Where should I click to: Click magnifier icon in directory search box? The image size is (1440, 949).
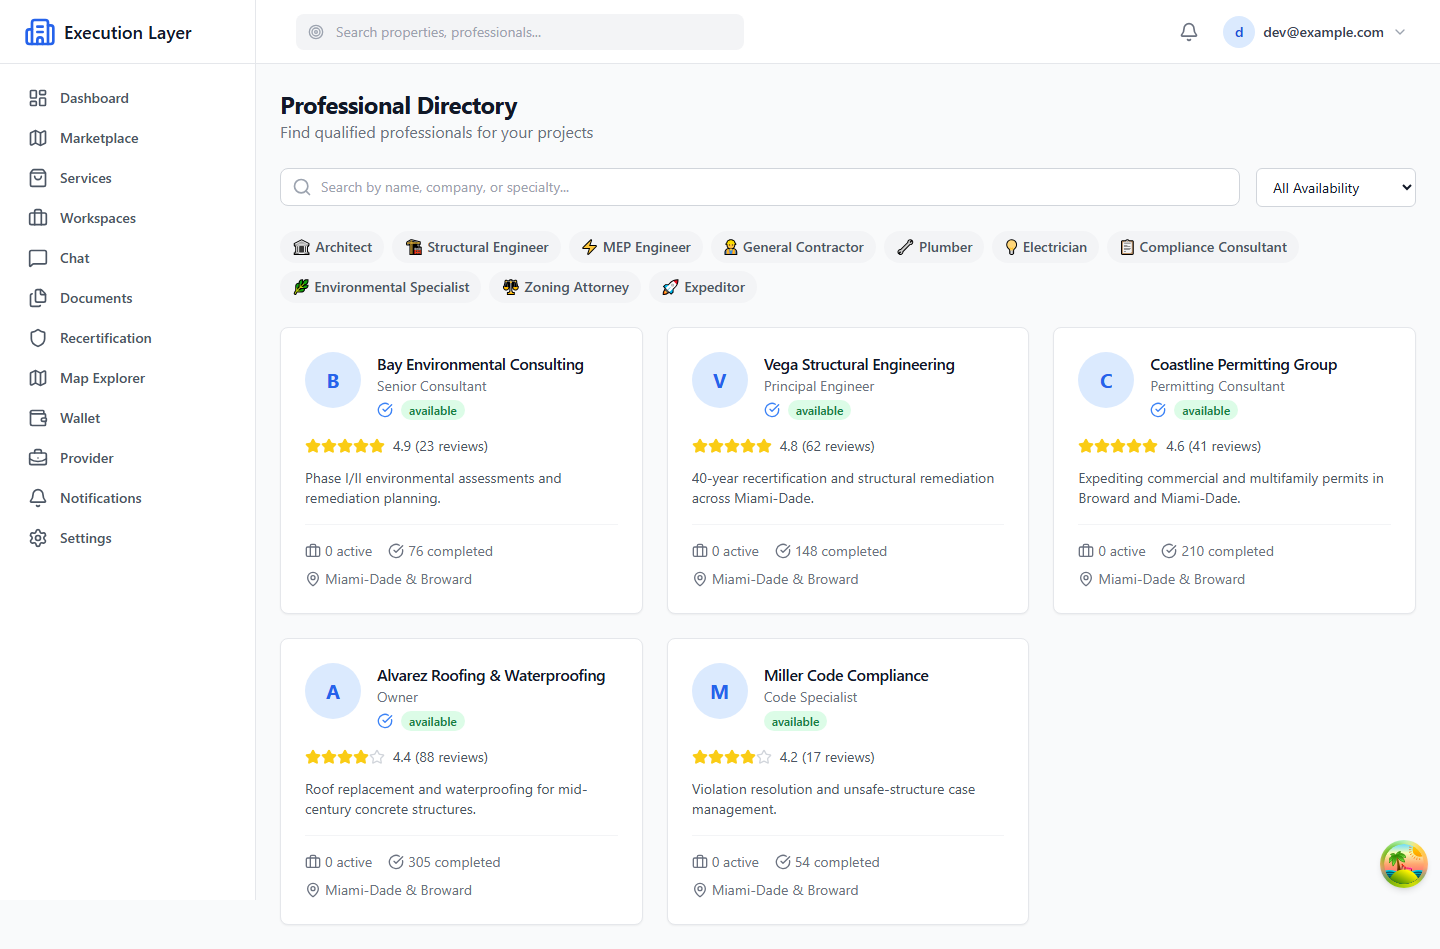302,187
